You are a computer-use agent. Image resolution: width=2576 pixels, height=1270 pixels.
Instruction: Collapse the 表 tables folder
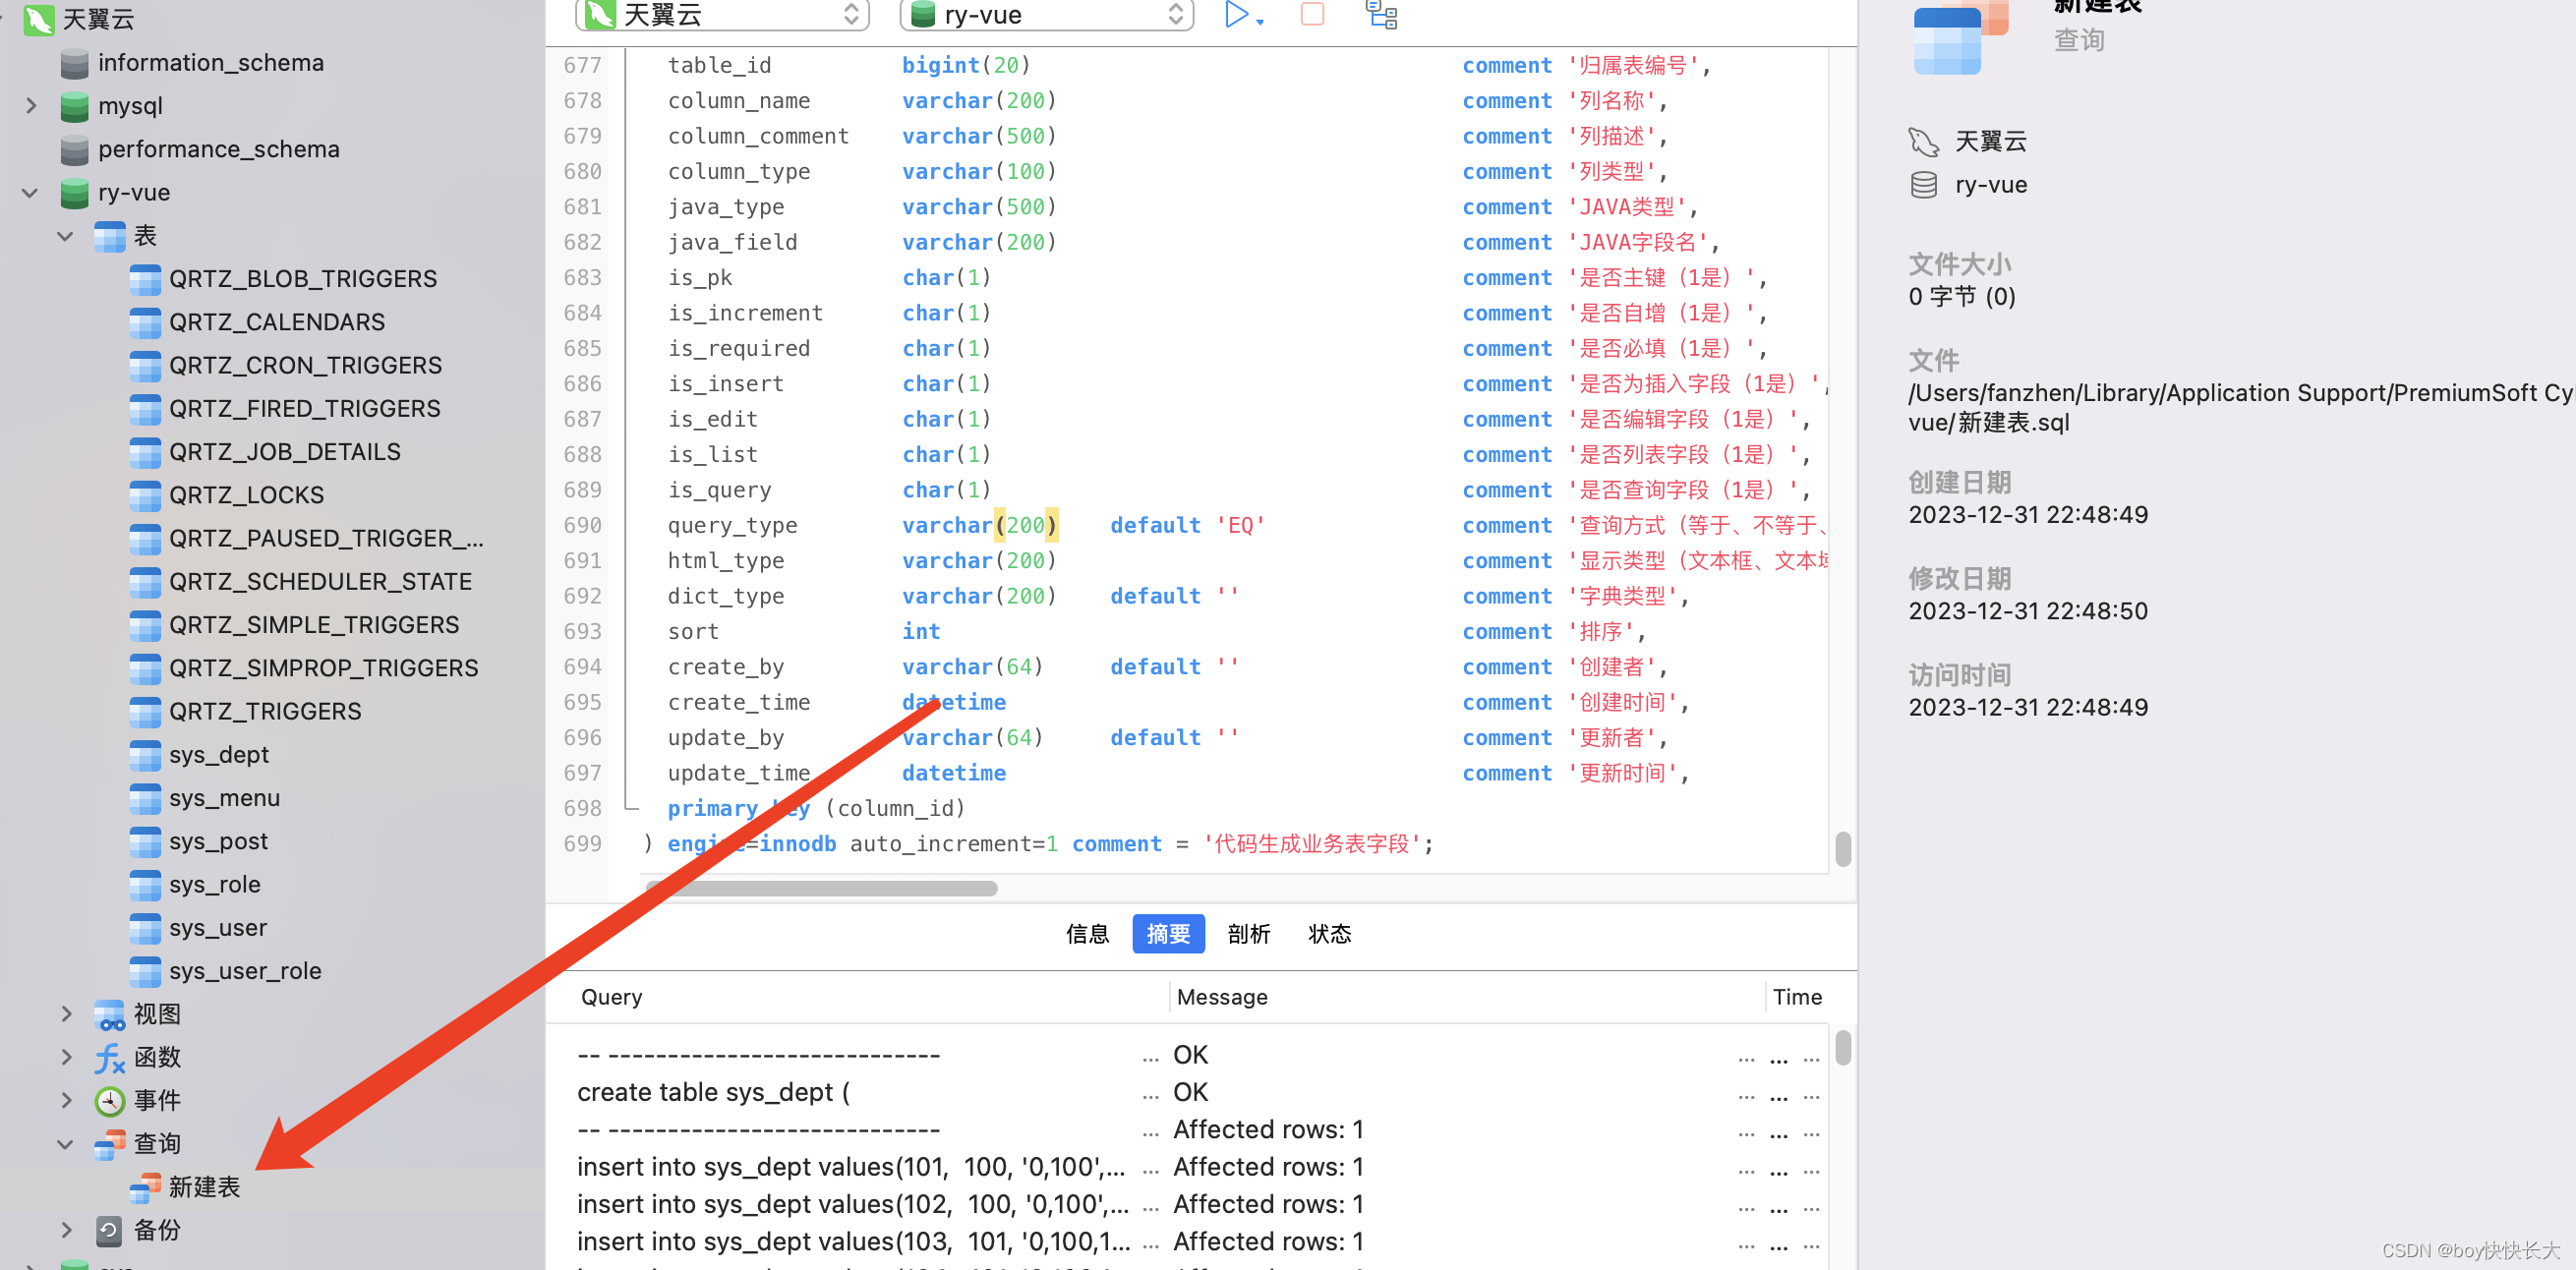pos(65,236)
